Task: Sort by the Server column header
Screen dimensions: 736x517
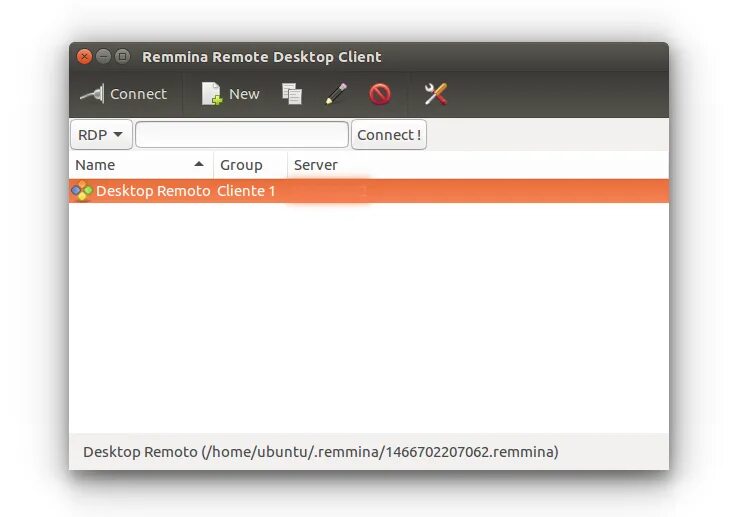Action: point(478,165)
